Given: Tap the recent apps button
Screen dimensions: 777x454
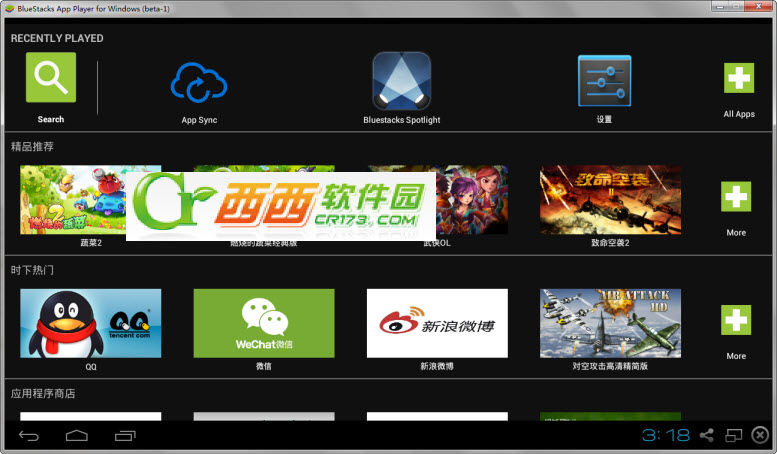Looking at the screenshot, I should pyautogui.click(x=125, y=436).
